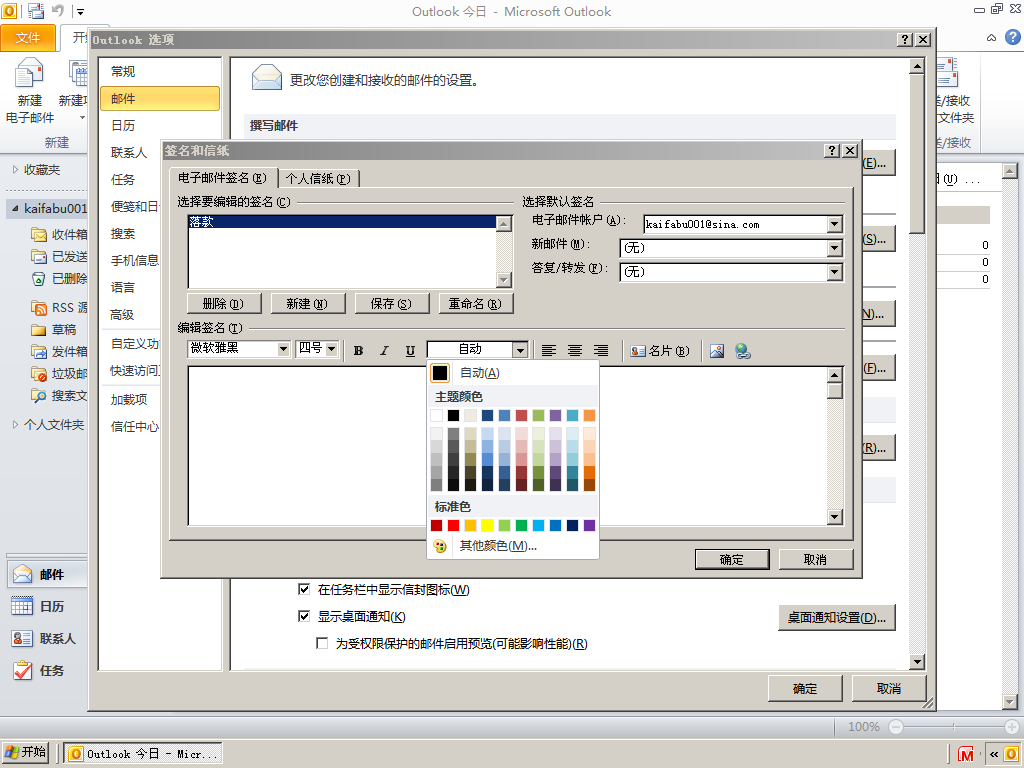Open the font name dropdown 微软雅黑
The image size is (1024, 768).
[283, 349]
